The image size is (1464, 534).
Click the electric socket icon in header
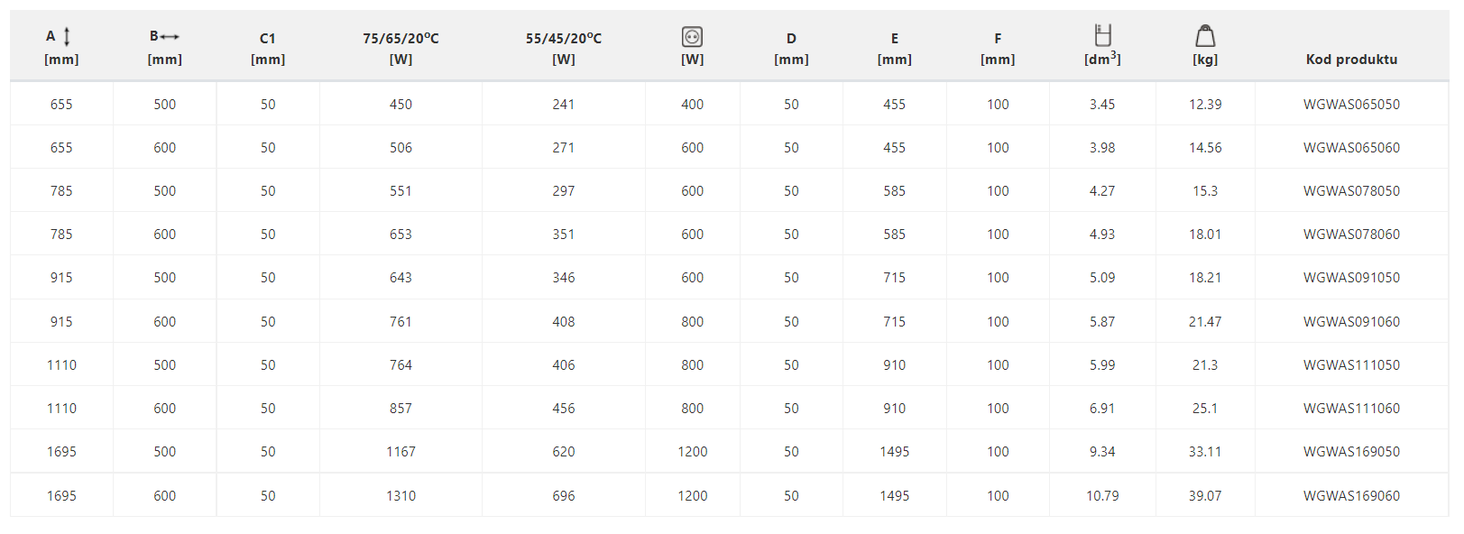tap(692, 37)
